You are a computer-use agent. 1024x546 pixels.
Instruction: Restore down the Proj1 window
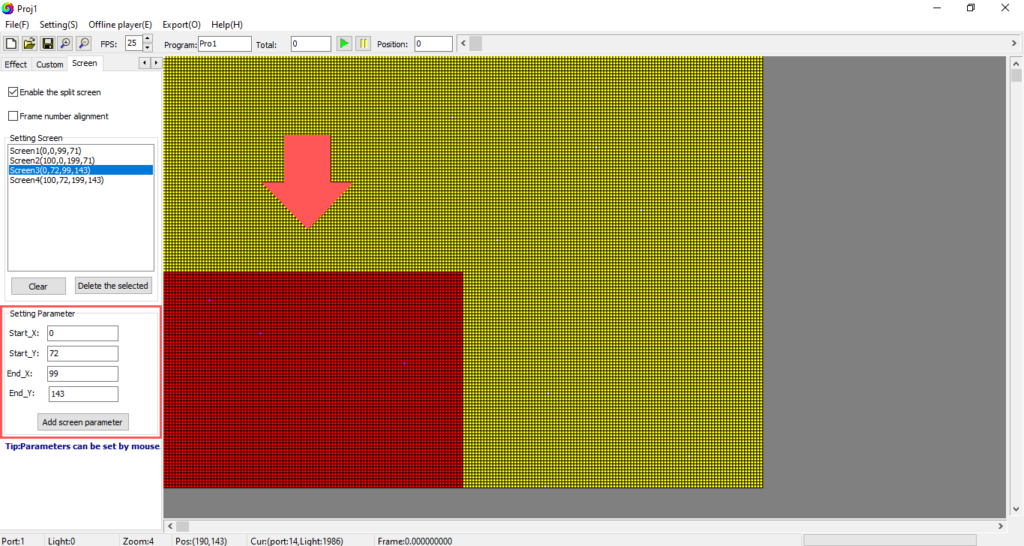[970, 8]
